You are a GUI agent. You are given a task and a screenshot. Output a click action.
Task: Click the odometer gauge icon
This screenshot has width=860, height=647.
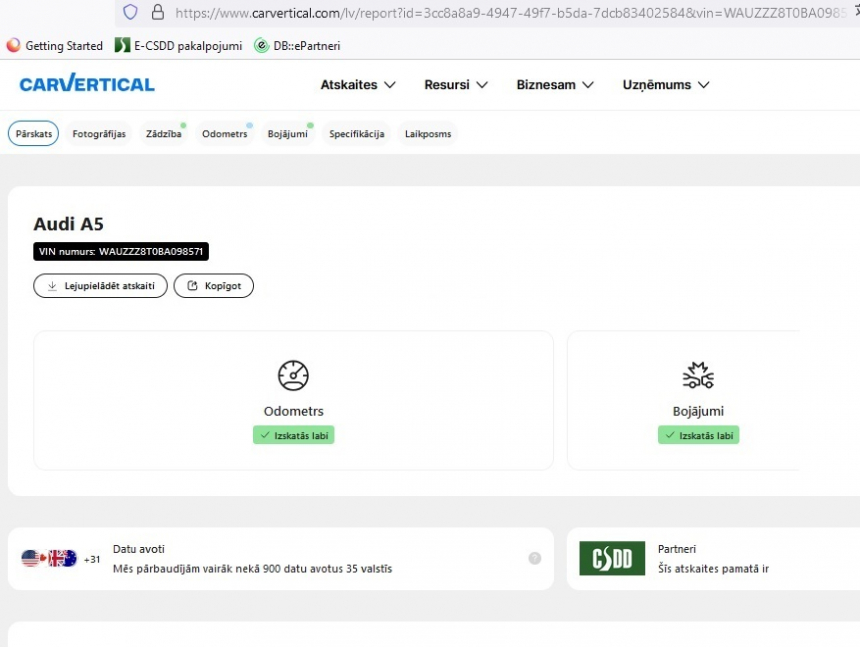293,375
